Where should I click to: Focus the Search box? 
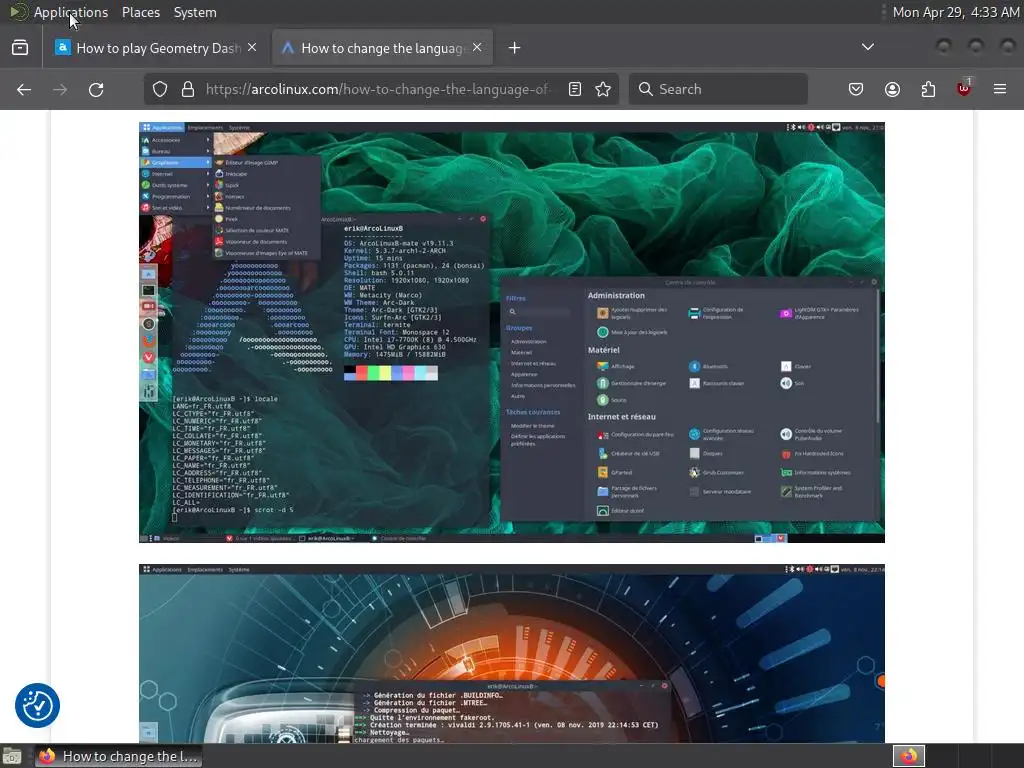tap(718, 89)
